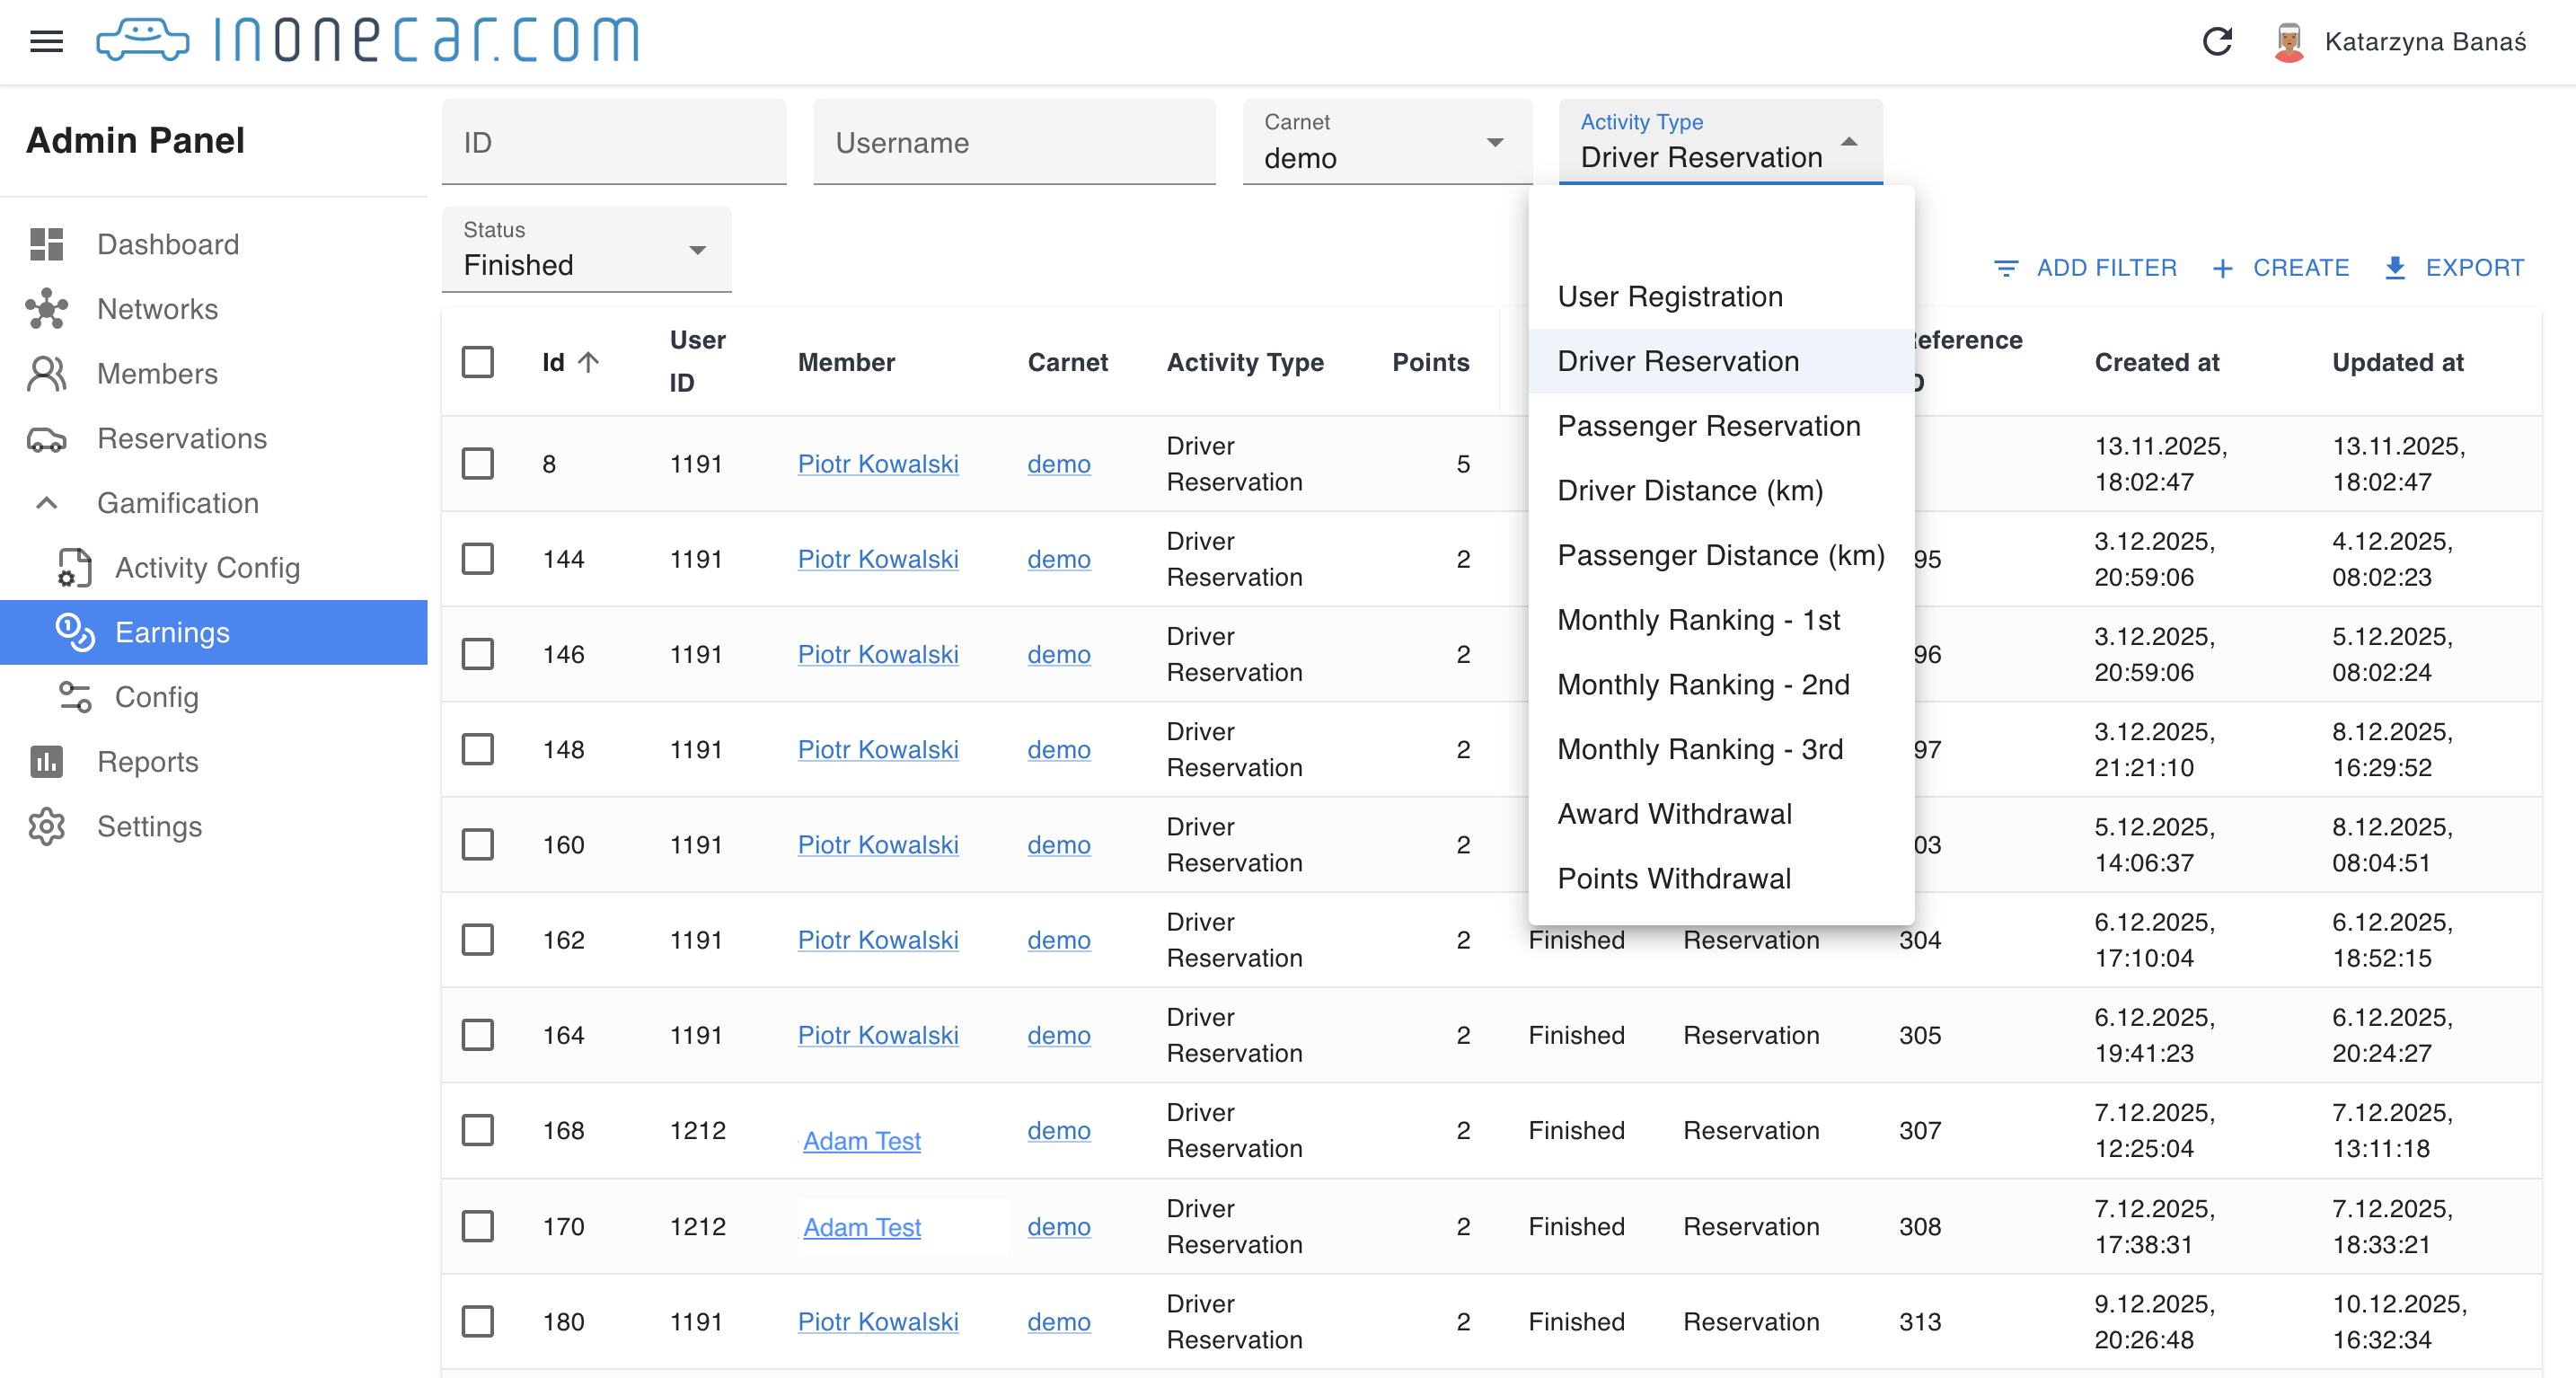Check the checkbox for row Id 8
Viewport: 2576px width, 1378px height.
[x=477, y=464]
